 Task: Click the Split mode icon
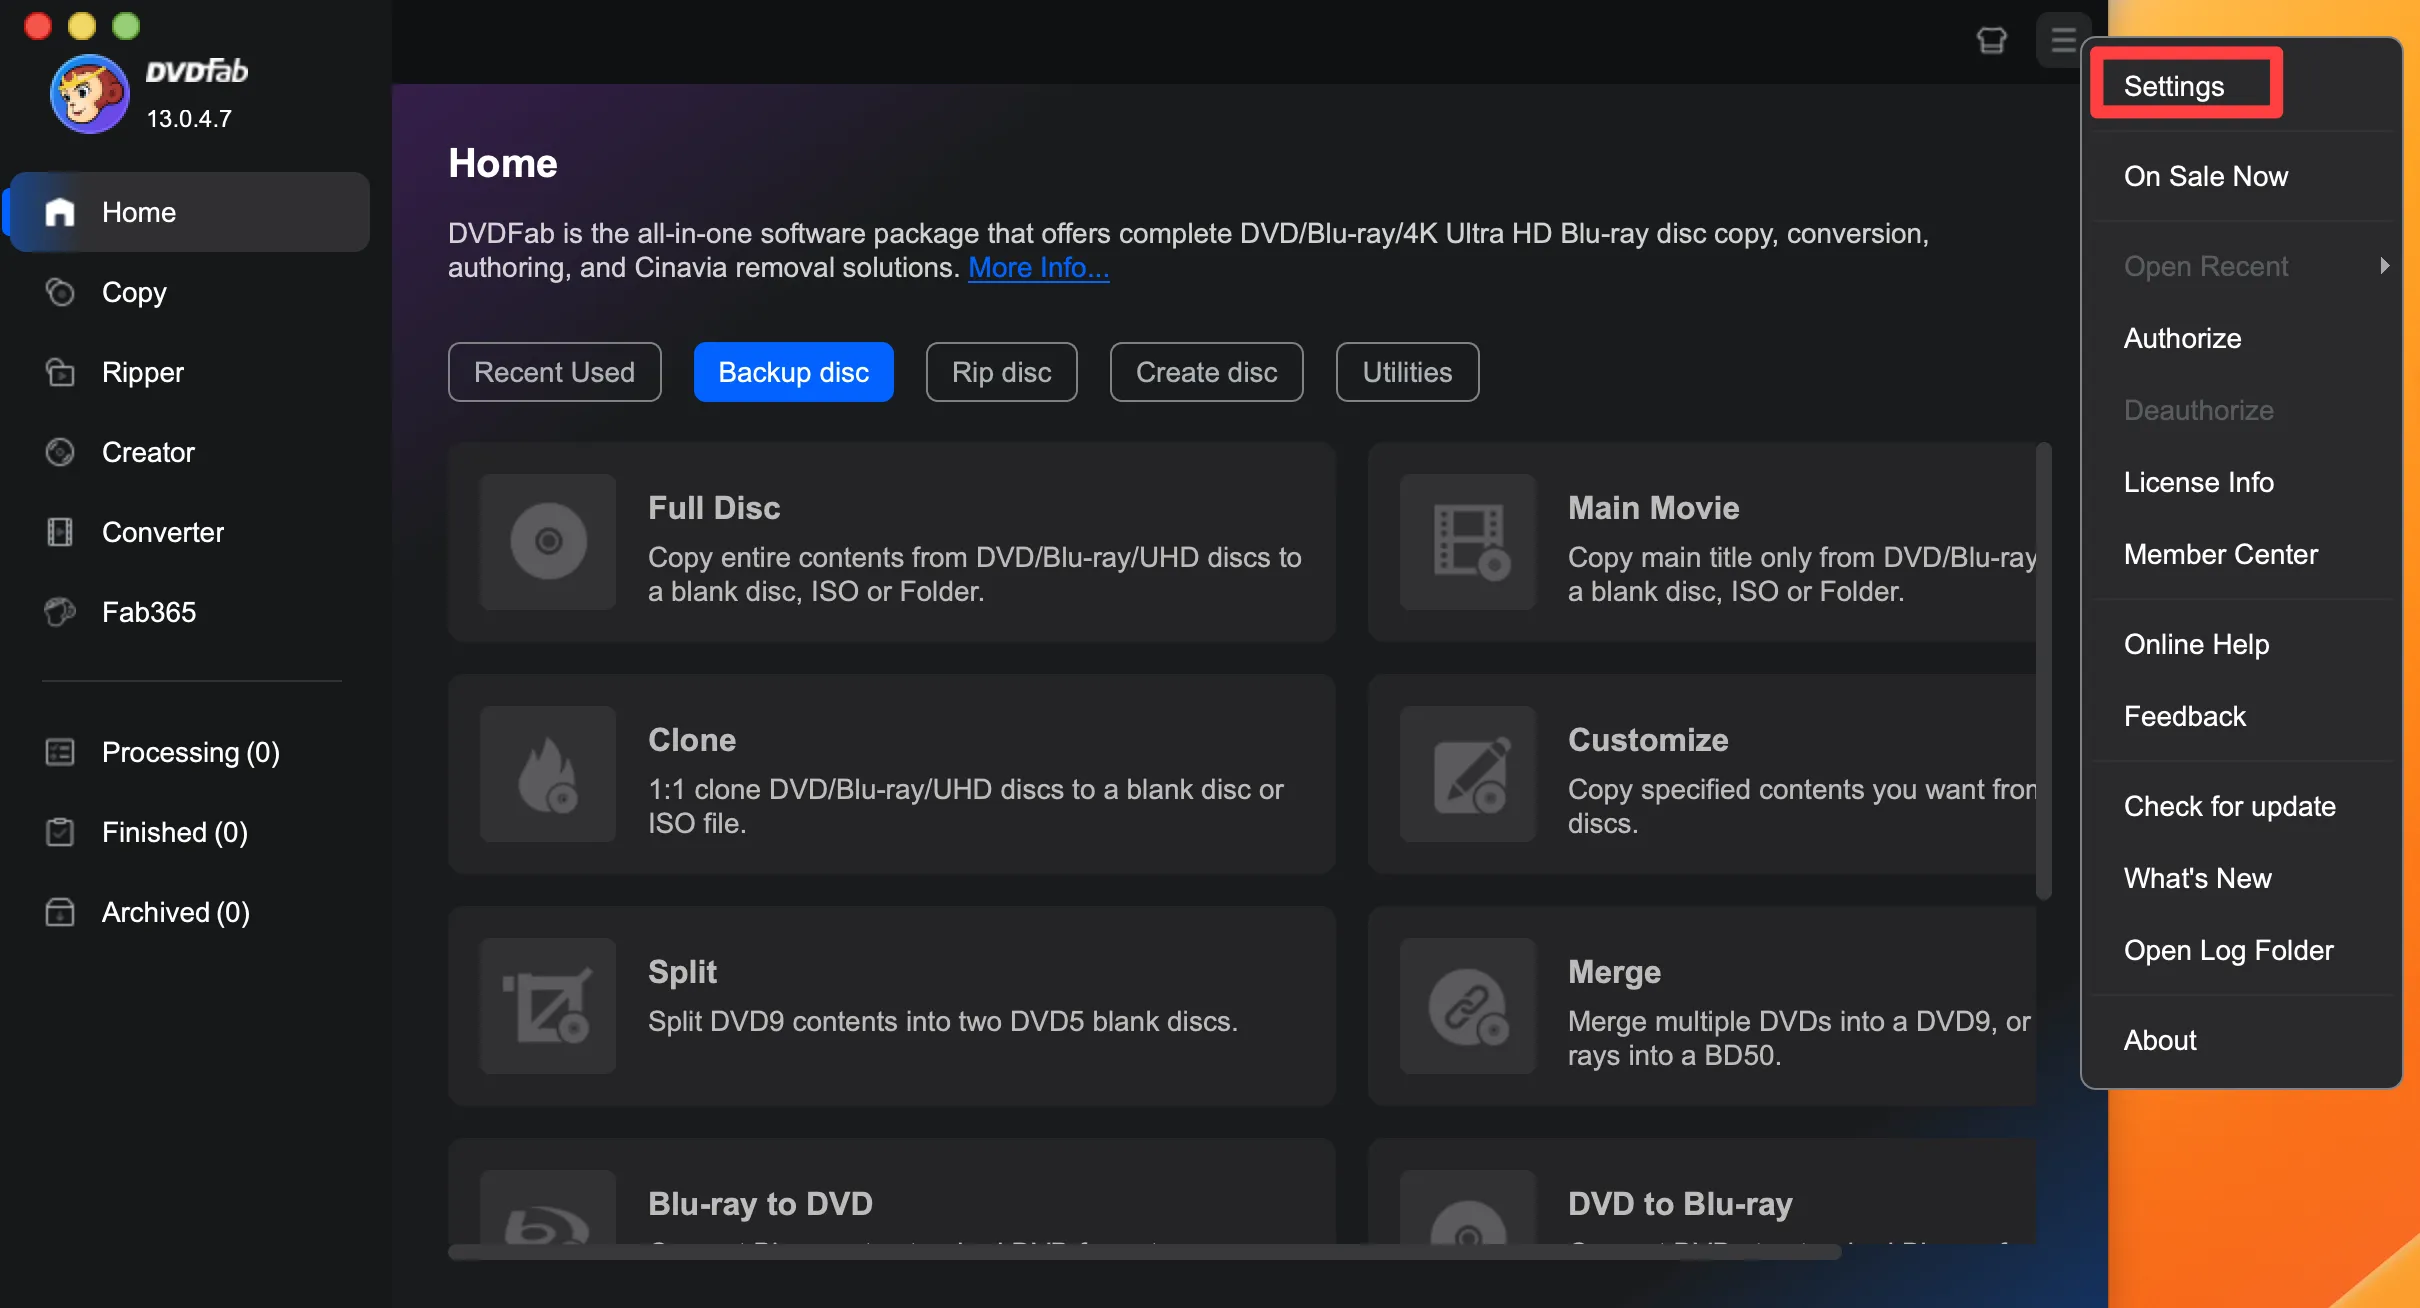548,1005
